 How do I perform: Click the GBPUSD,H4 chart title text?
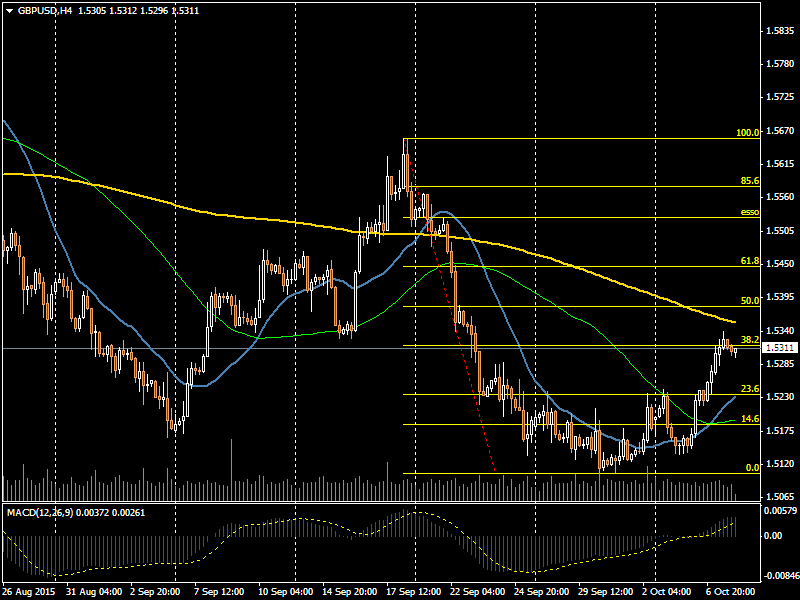click(45, 10)
